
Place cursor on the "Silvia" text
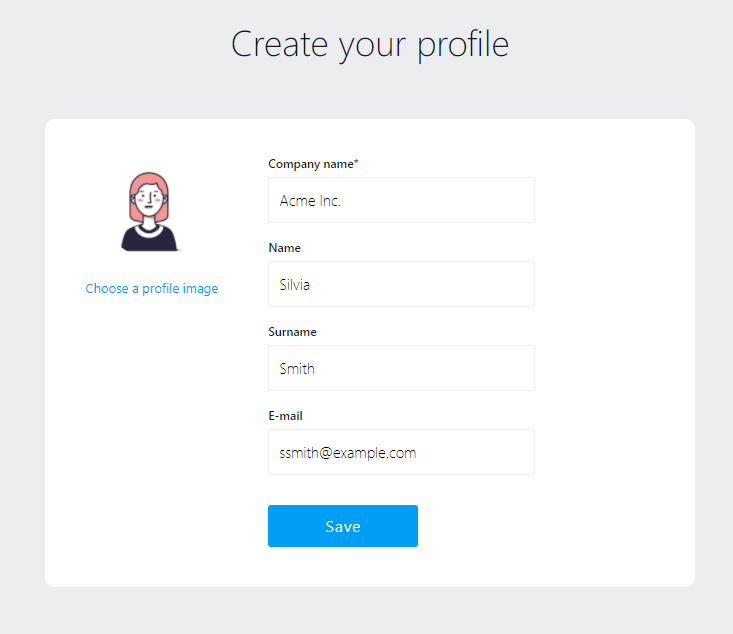click(x=295, y=285)
